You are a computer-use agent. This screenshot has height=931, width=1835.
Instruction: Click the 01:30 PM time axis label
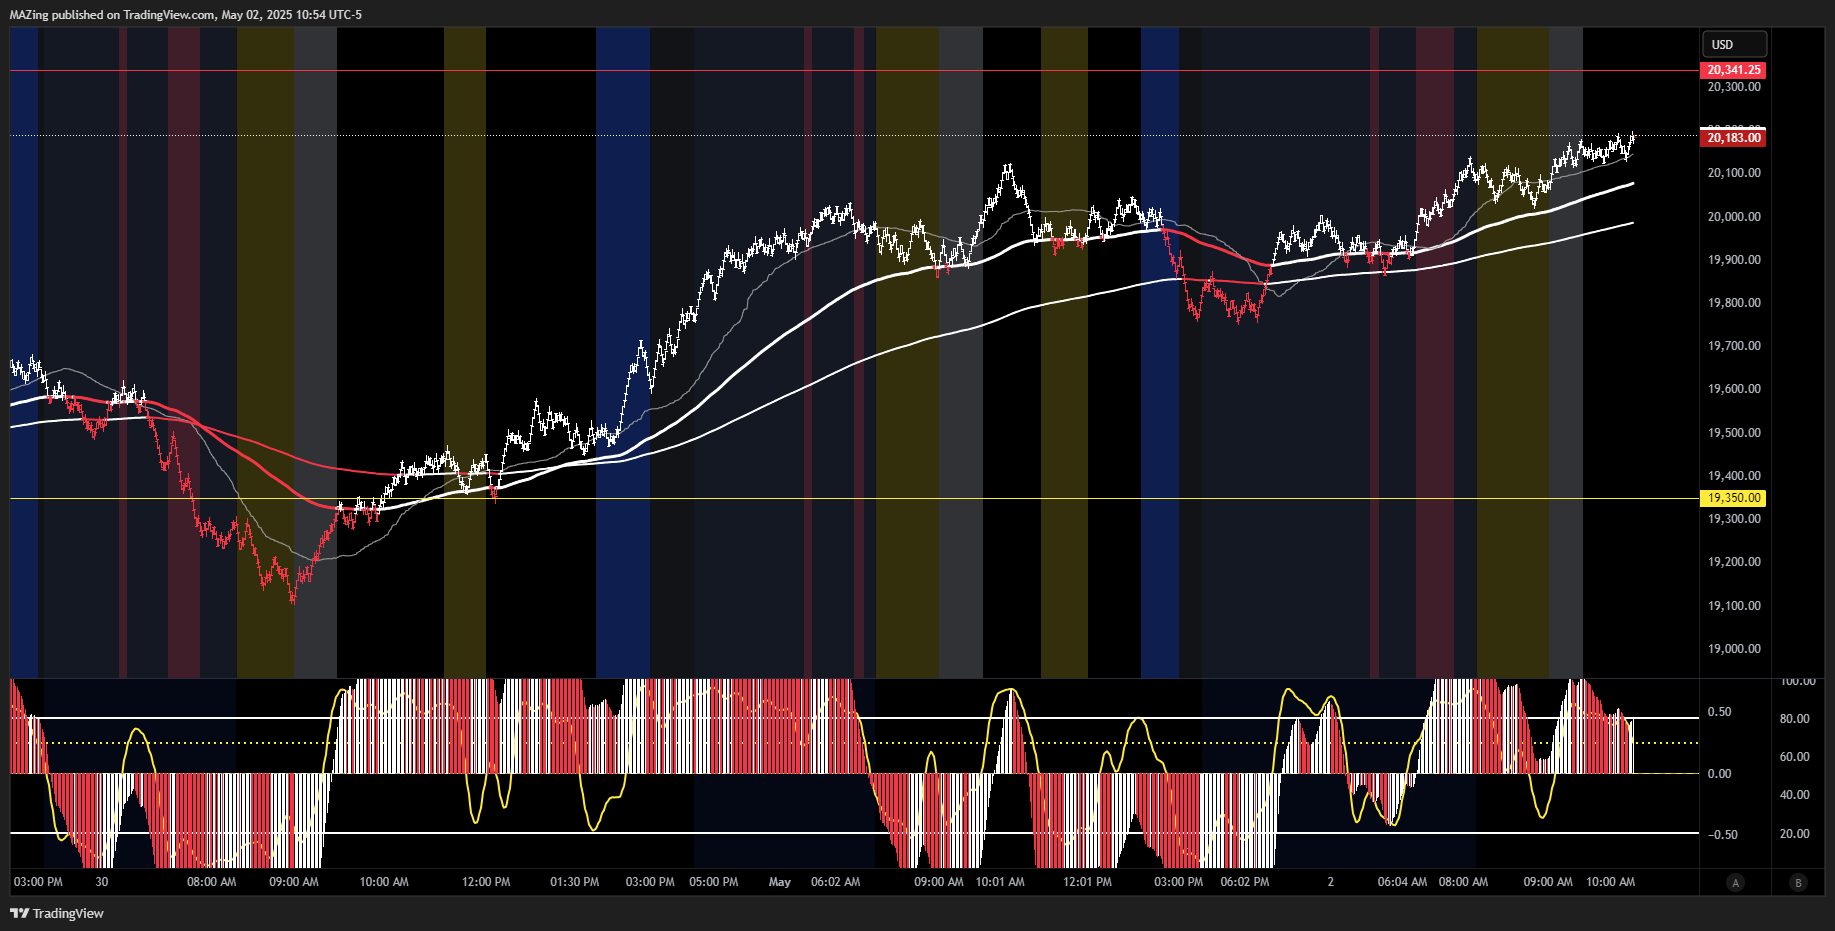point(575,882)
